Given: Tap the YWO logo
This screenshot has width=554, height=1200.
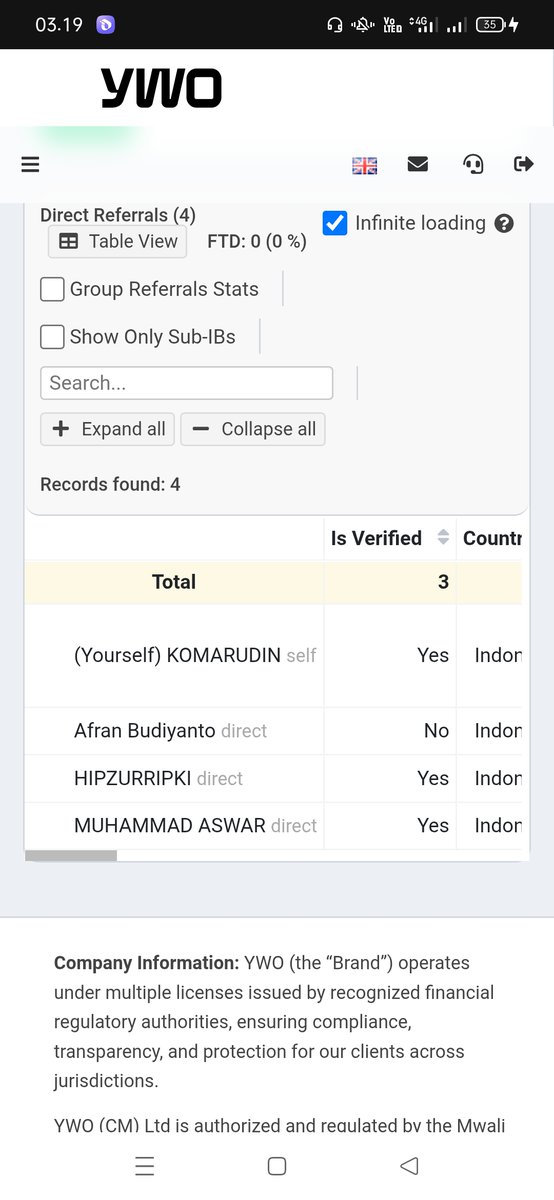Looking at the screenshot, I should (161, 88).
